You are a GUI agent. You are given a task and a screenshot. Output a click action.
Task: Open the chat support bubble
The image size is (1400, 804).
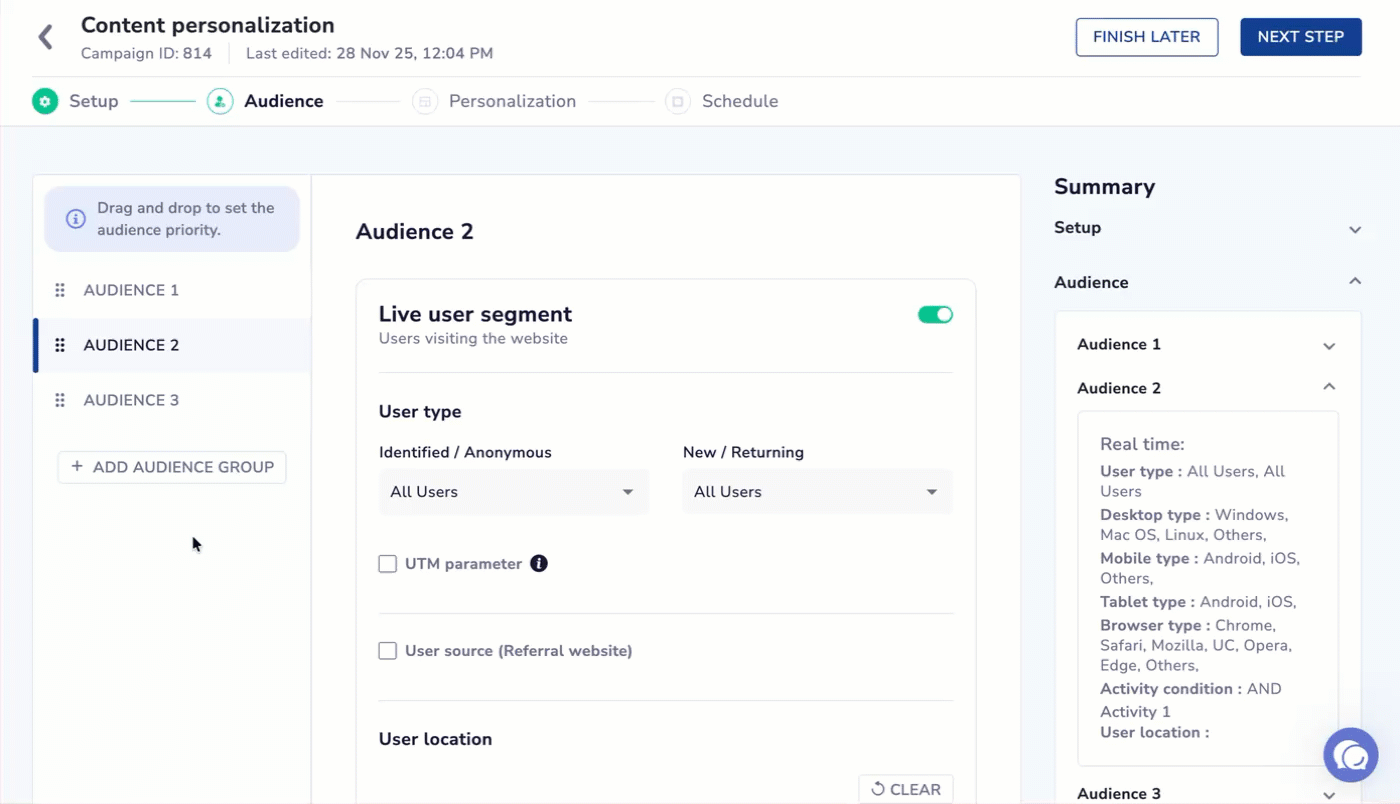pos(1350,755)
